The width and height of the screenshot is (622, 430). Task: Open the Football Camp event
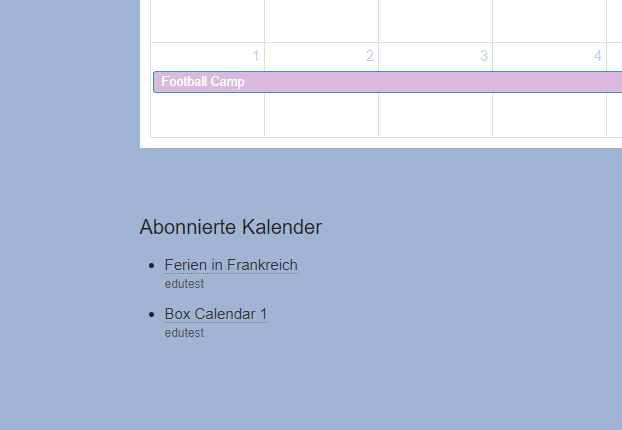point(202,82)
